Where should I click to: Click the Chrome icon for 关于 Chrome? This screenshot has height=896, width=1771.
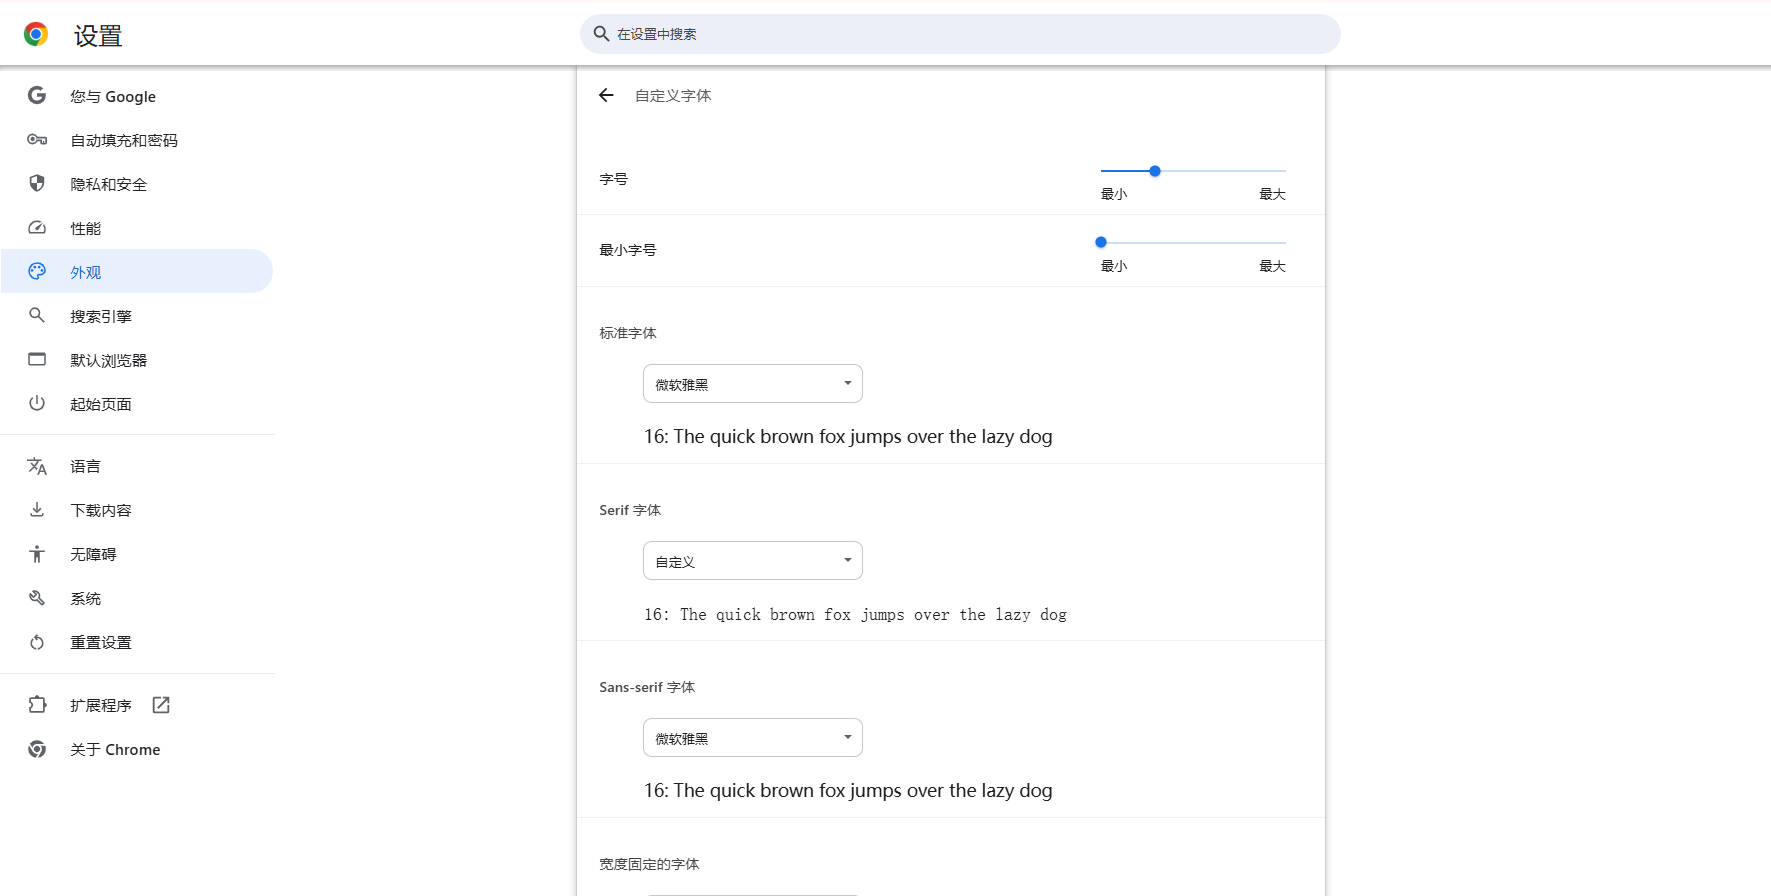click(37, 749)
